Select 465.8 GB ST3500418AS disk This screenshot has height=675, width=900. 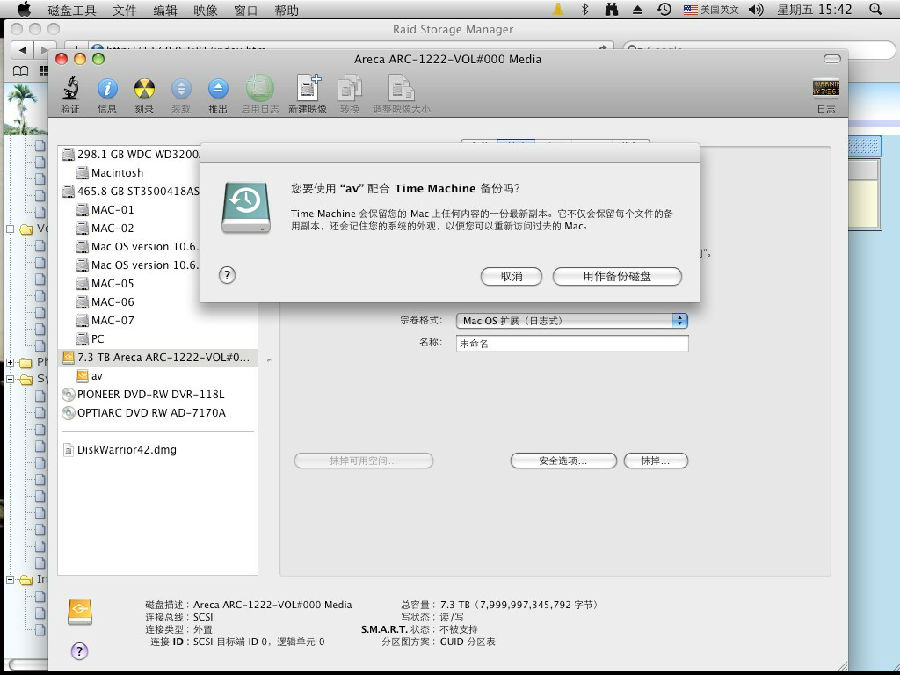point(131,191)
